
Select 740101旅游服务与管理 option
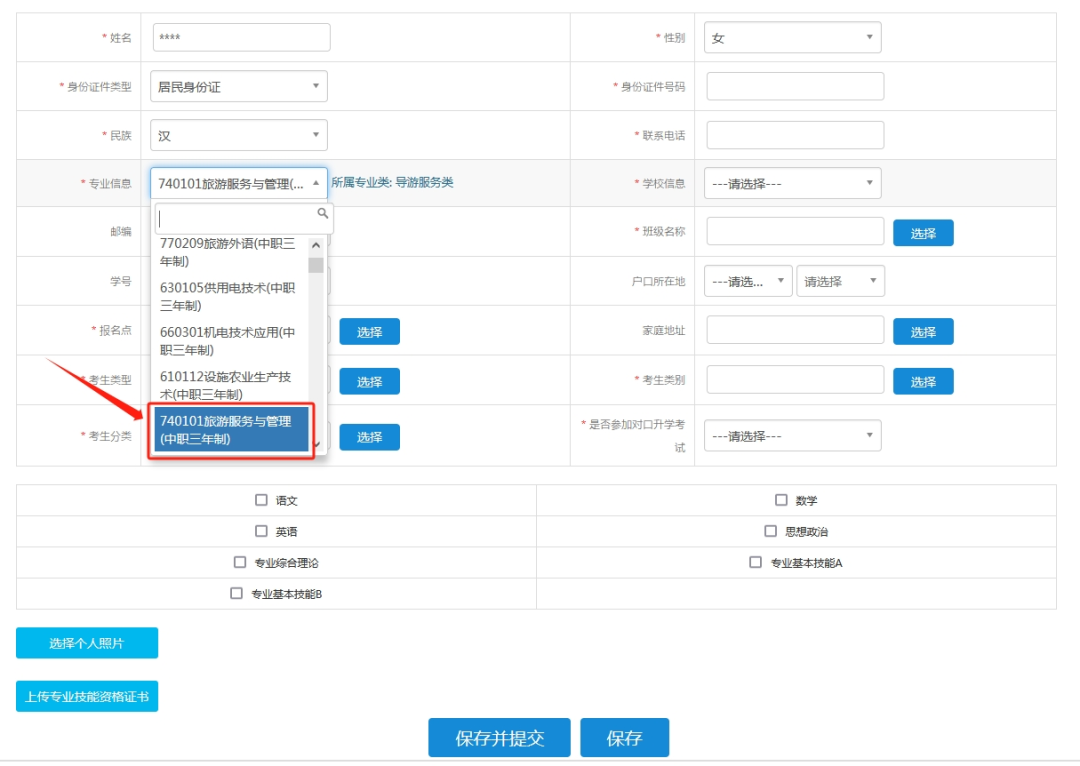[231, 430]
